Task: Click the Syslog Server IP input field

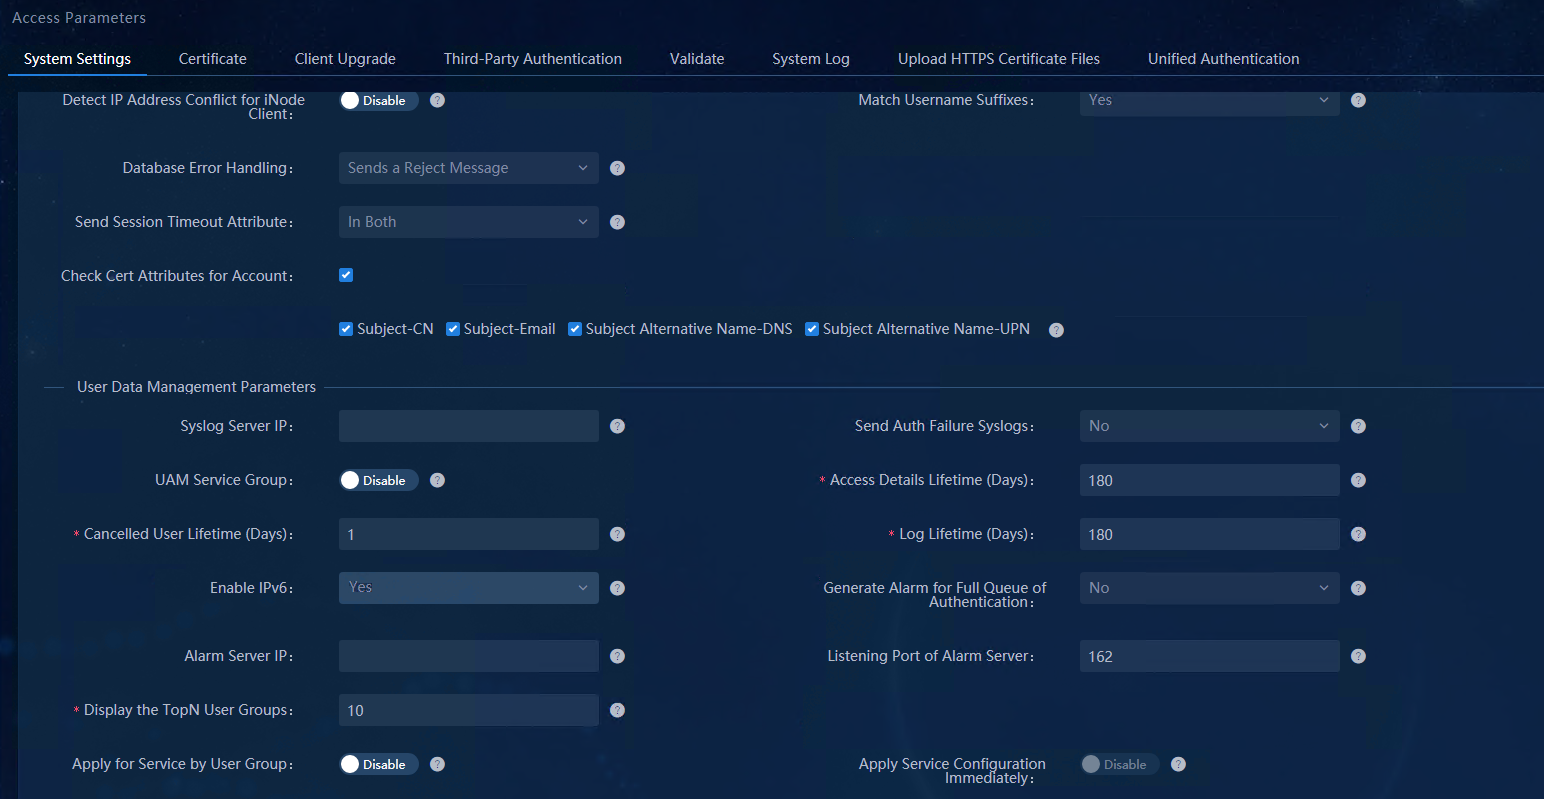Action: pyautogui.click(x=469, y=426)
